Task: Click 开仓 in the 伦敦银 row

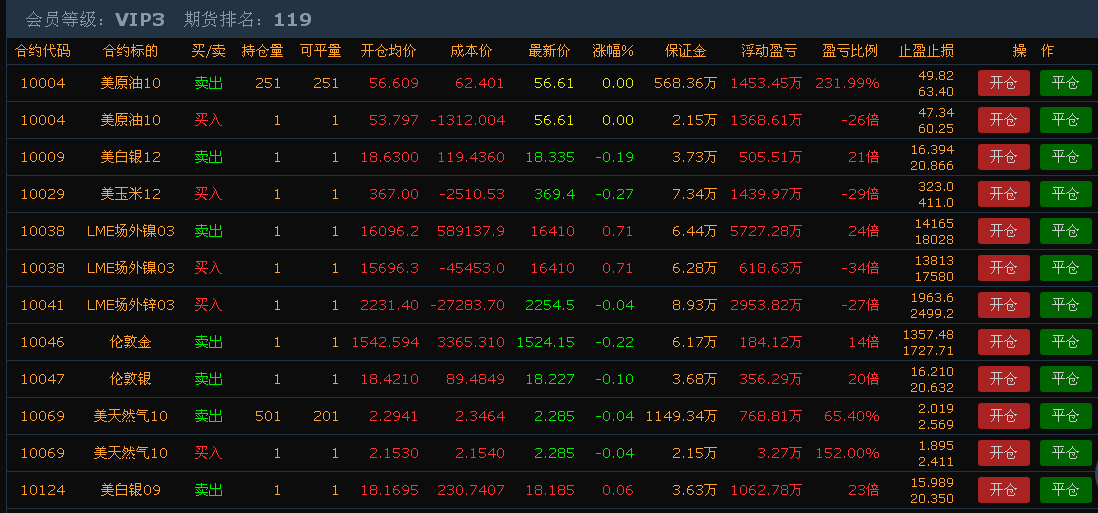Action: (1003, 379)
